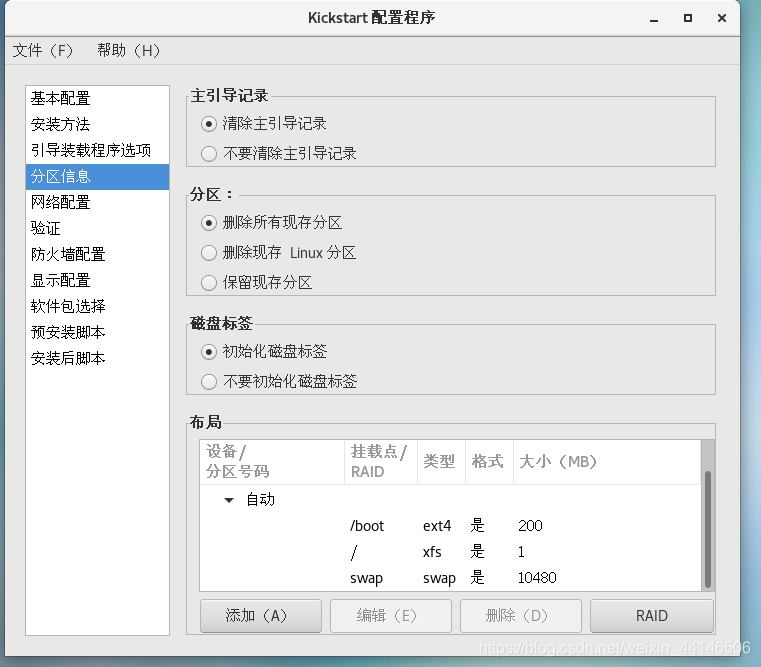
Task: Click the 格式 column header
Action: click(x=489, y=462)
